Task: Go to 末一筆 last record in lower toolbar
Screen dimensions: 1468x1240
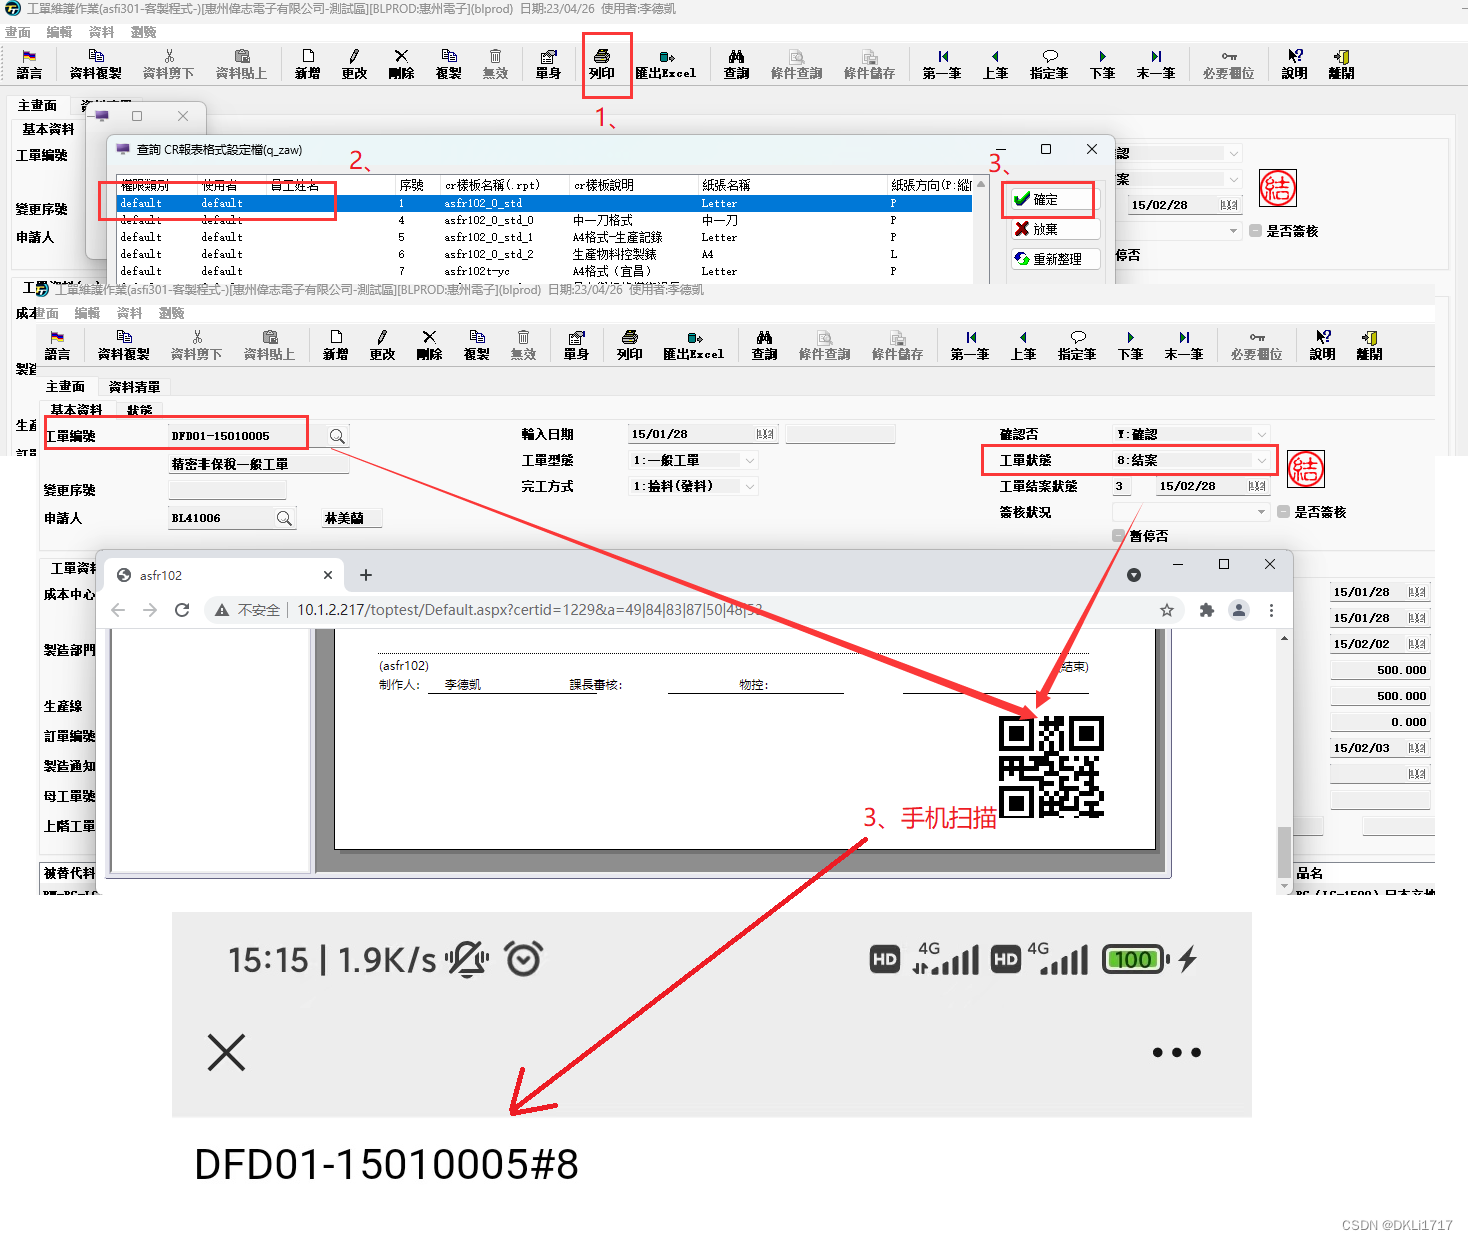Action: point(1184,345)
